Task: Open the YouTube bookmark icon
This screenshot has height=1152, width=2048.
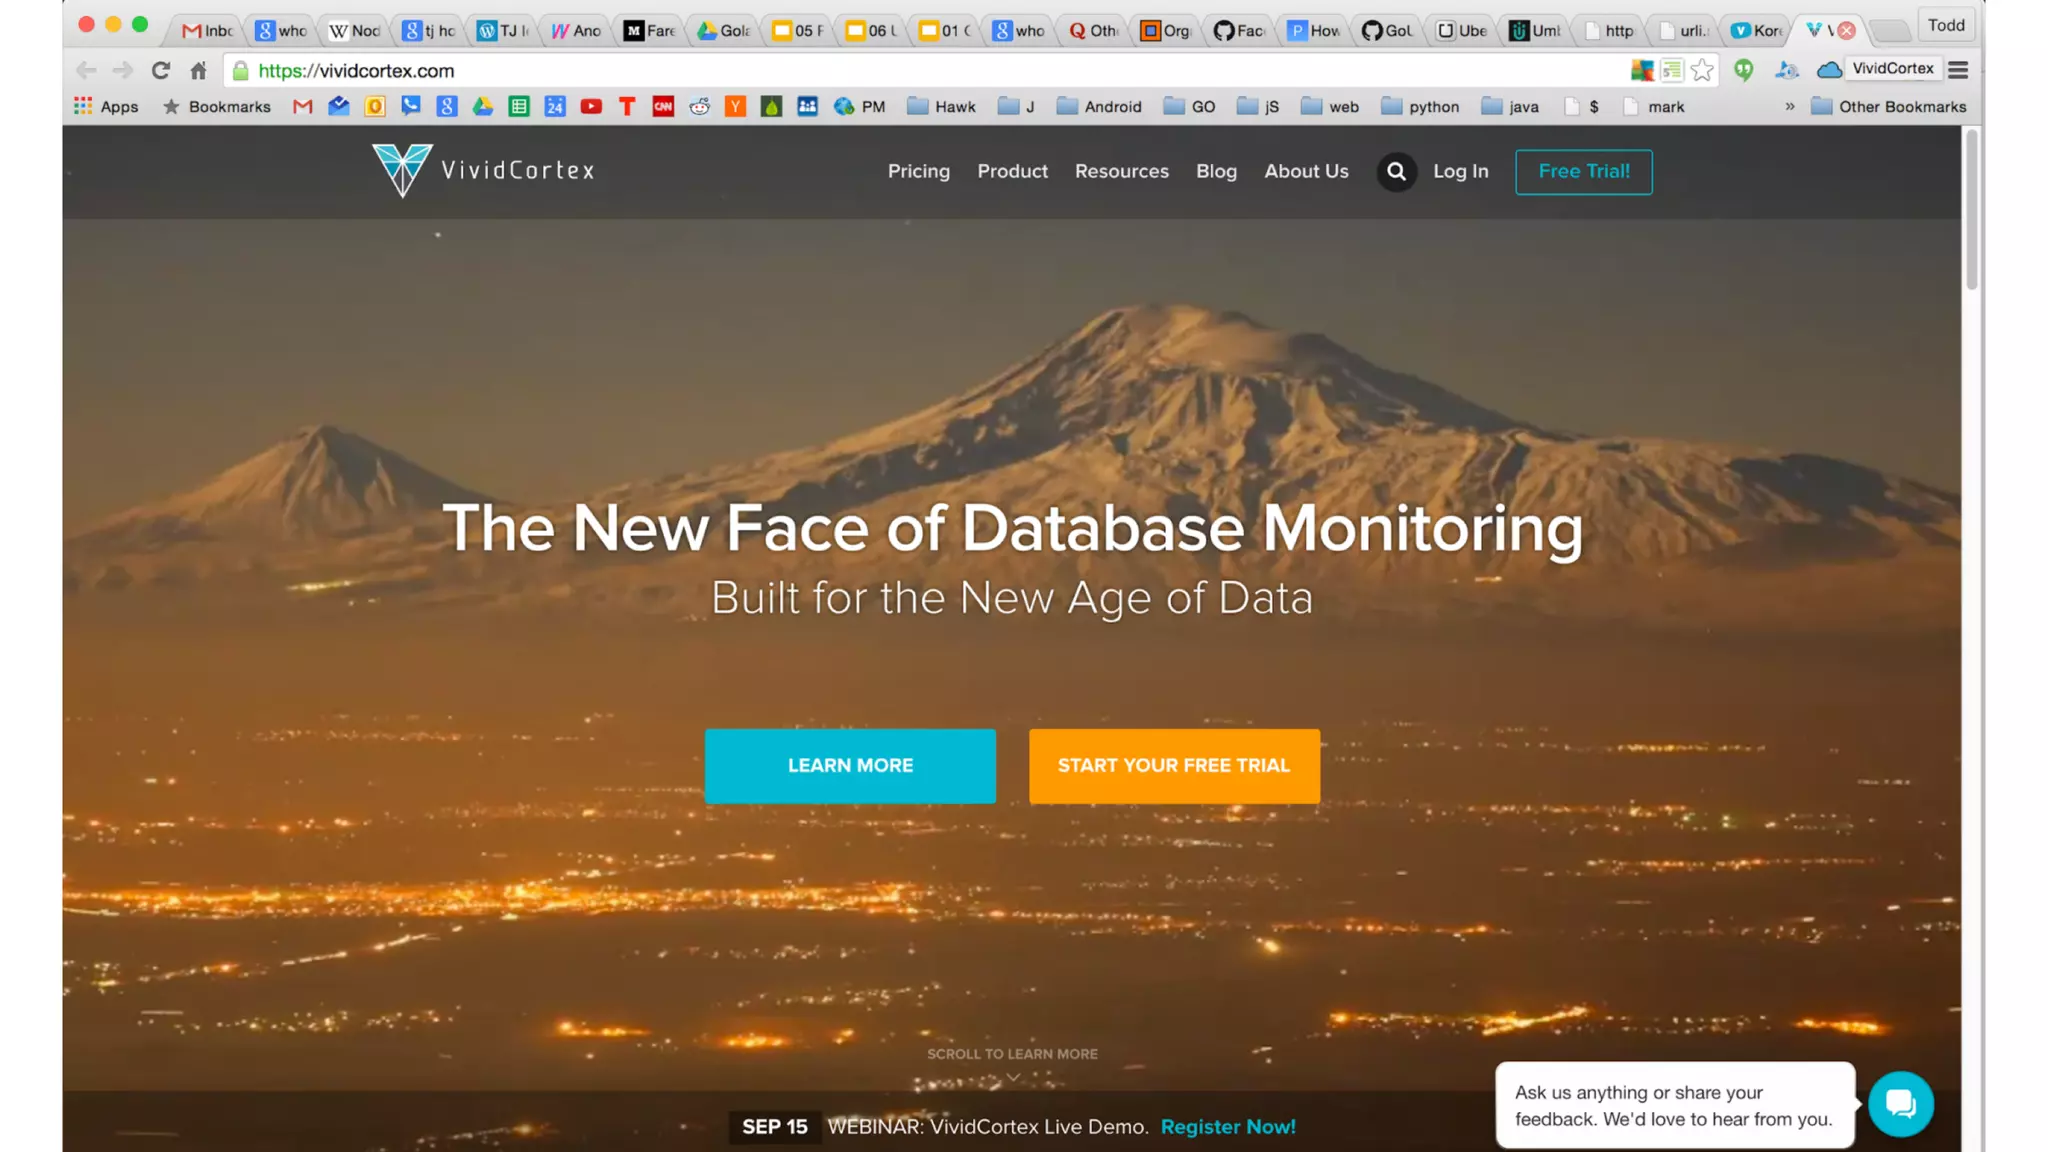Action: click(x=591, y=106)
